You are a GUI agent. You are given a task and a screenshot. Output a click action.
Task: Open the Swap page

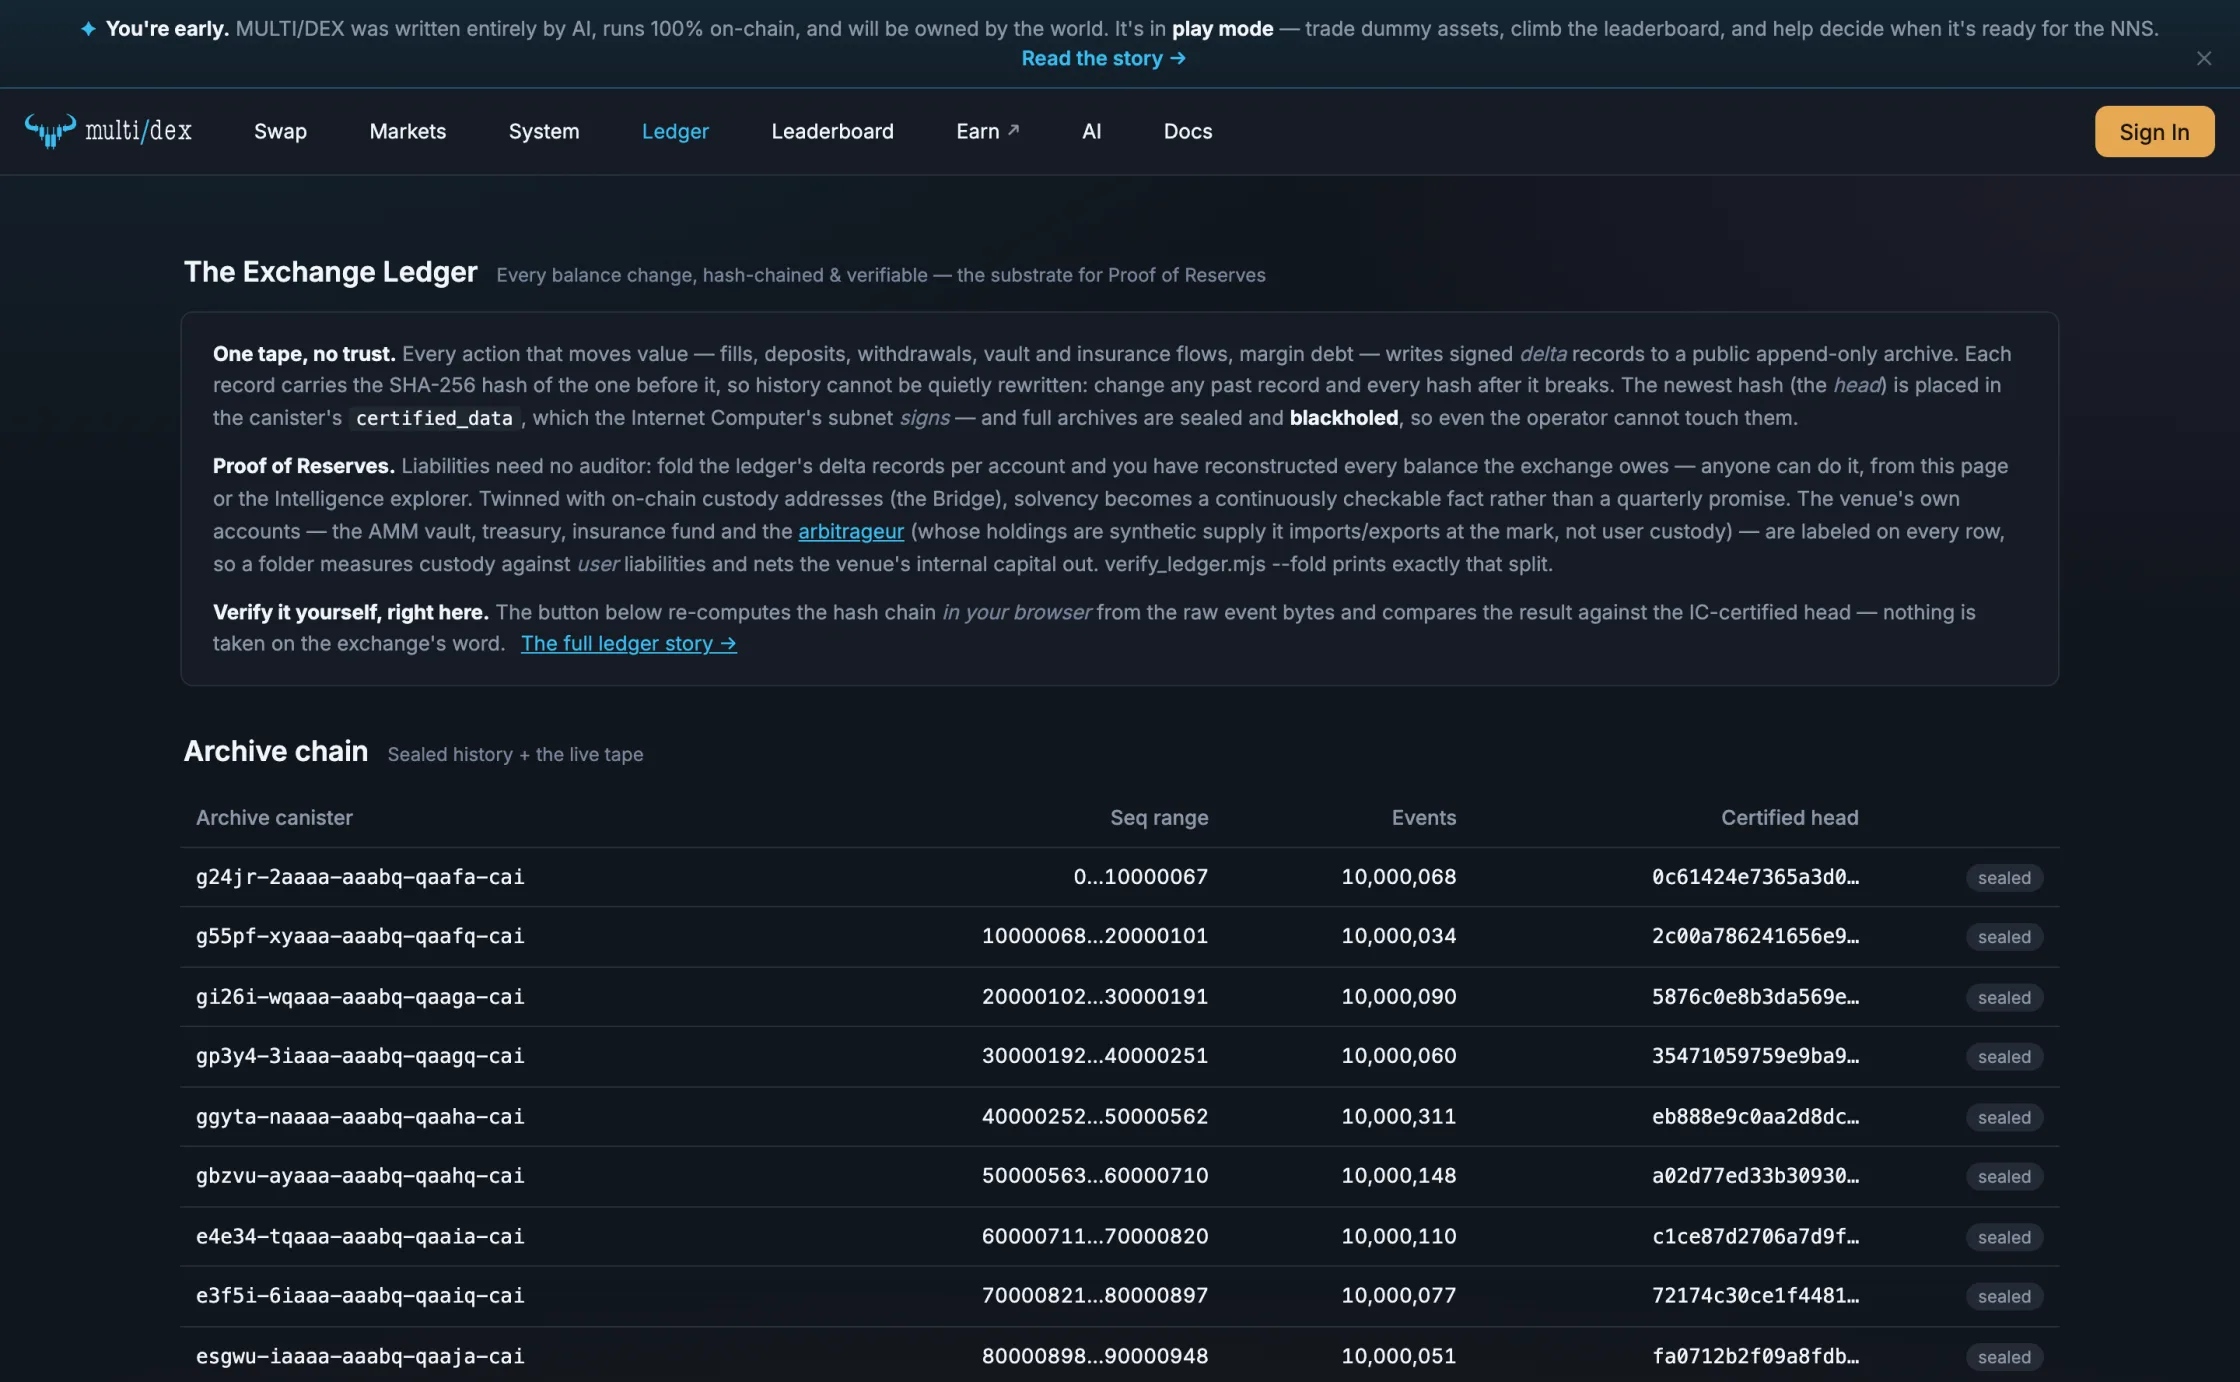point(280,131)
